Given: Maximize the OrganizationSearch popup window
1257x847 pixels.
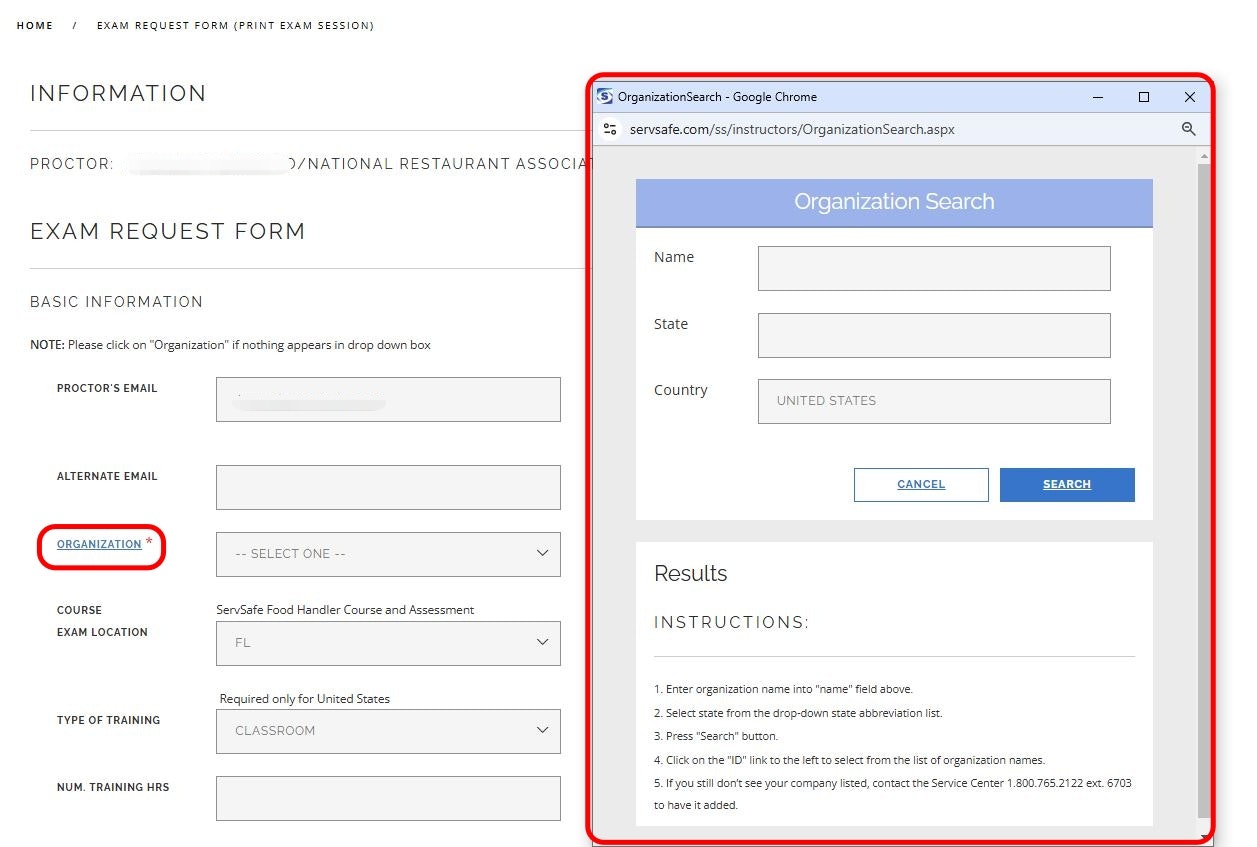Looking at the screenshot, I should click(x=1144, y=97).
